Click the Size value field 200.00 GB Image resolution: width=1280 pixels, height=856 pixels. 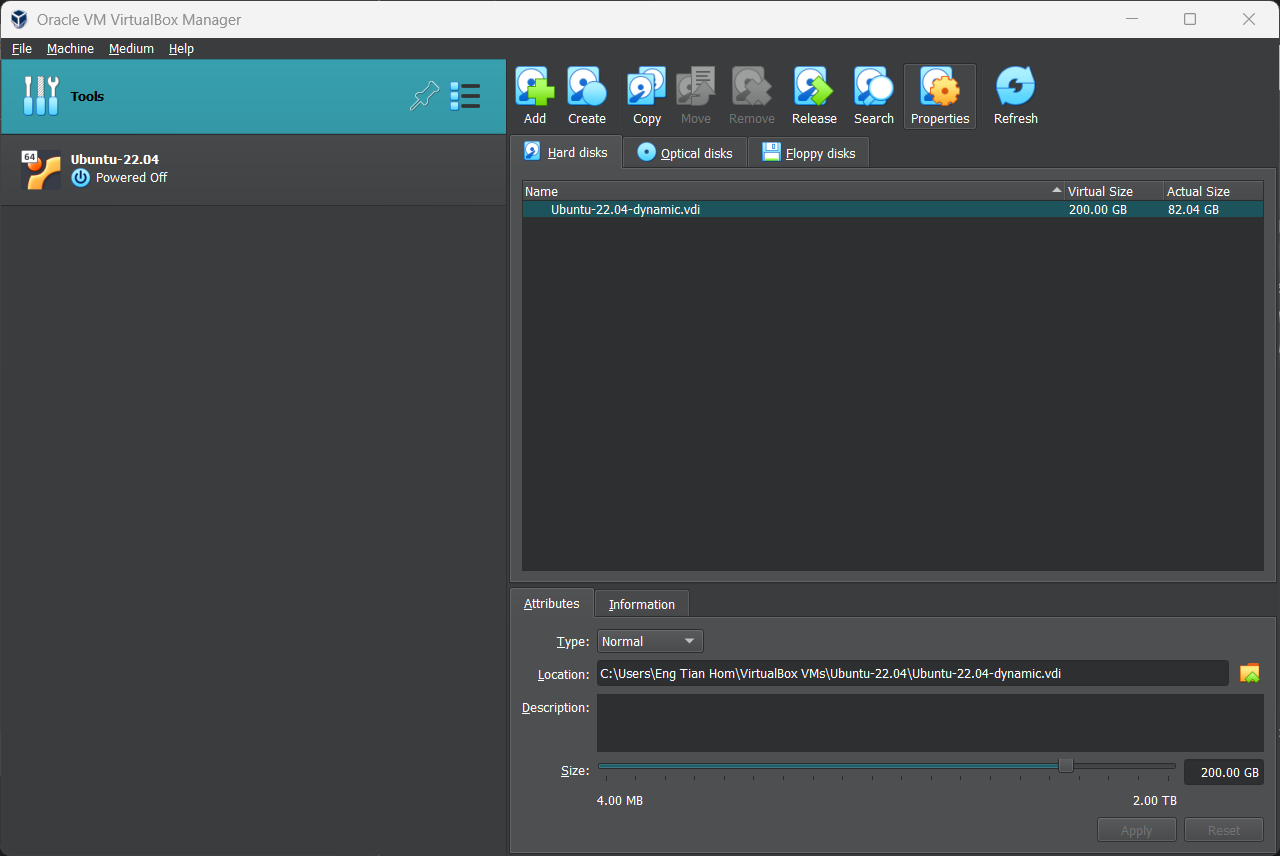click(1224, 772)
